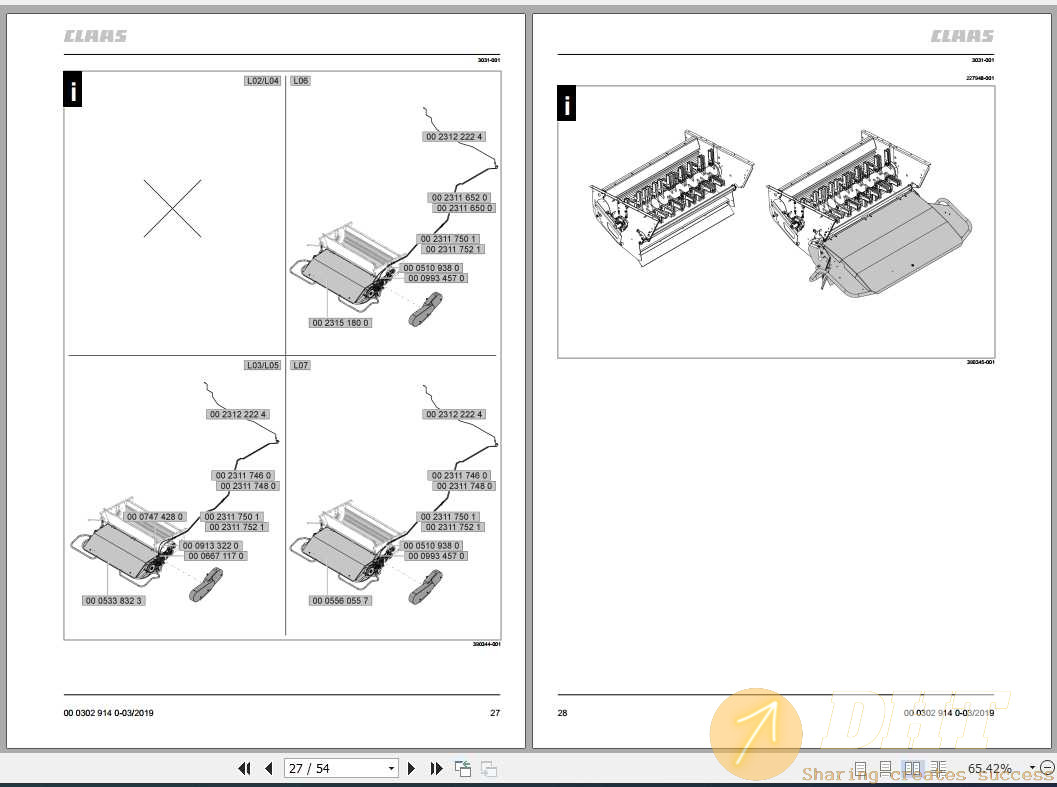Click the L06 panel label
This screenshot has width=1057, height=787.
pos(301,80)
